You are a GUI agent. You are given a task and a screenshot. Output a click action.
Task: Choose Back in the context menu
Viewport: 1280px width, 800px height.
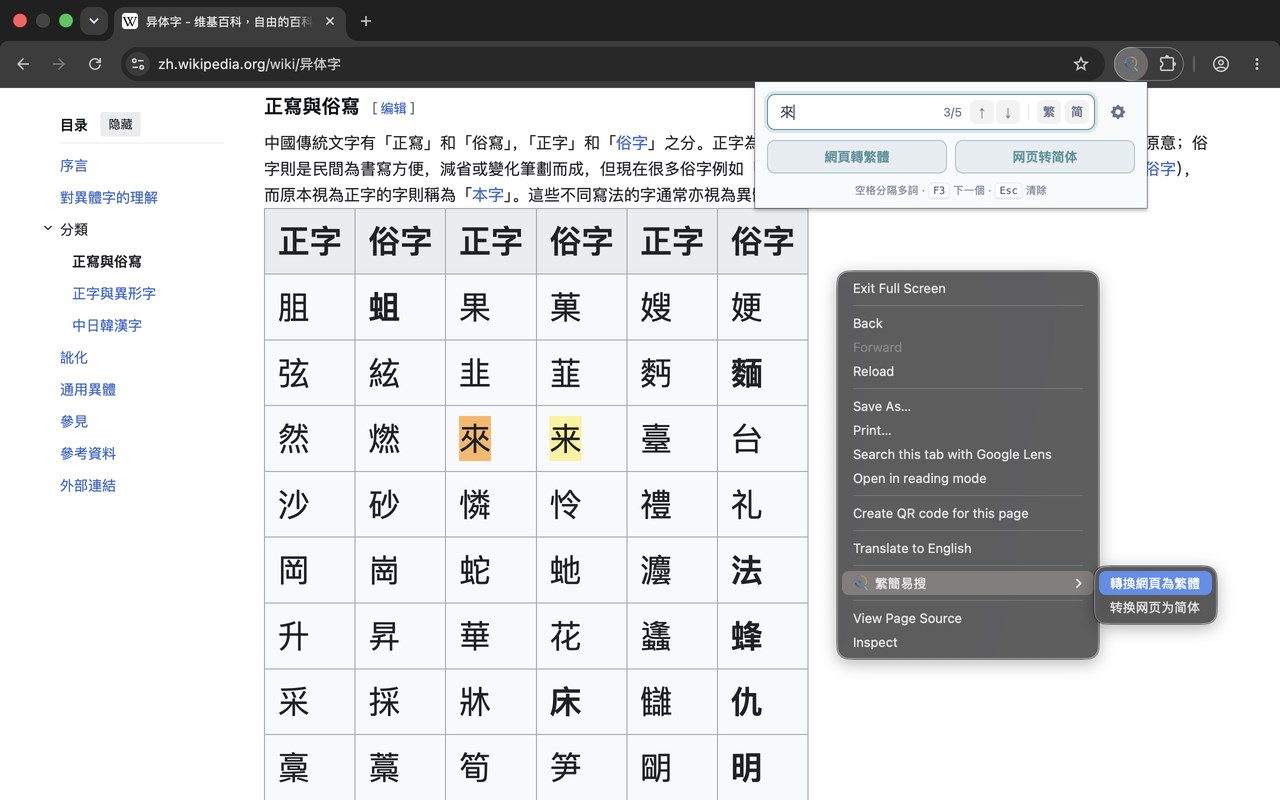[x=968, y=323]
